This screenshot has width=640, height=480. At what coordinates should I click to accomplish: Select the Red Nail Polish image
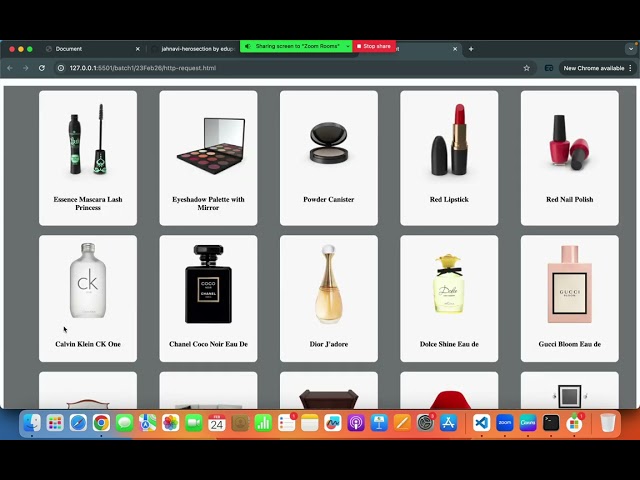[569, 142]
